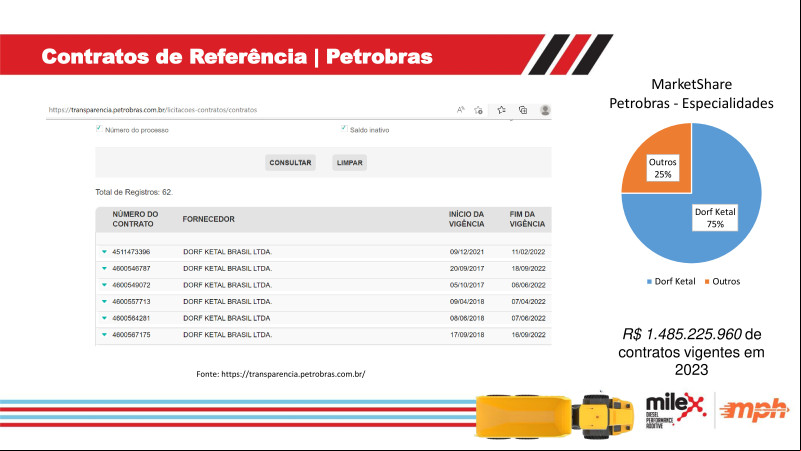Image resolution: width=801 pixels, height=451 pixels.
Task: Click the R$ 1.485.225.960 contract value text
Action: (x=681, y=334)
